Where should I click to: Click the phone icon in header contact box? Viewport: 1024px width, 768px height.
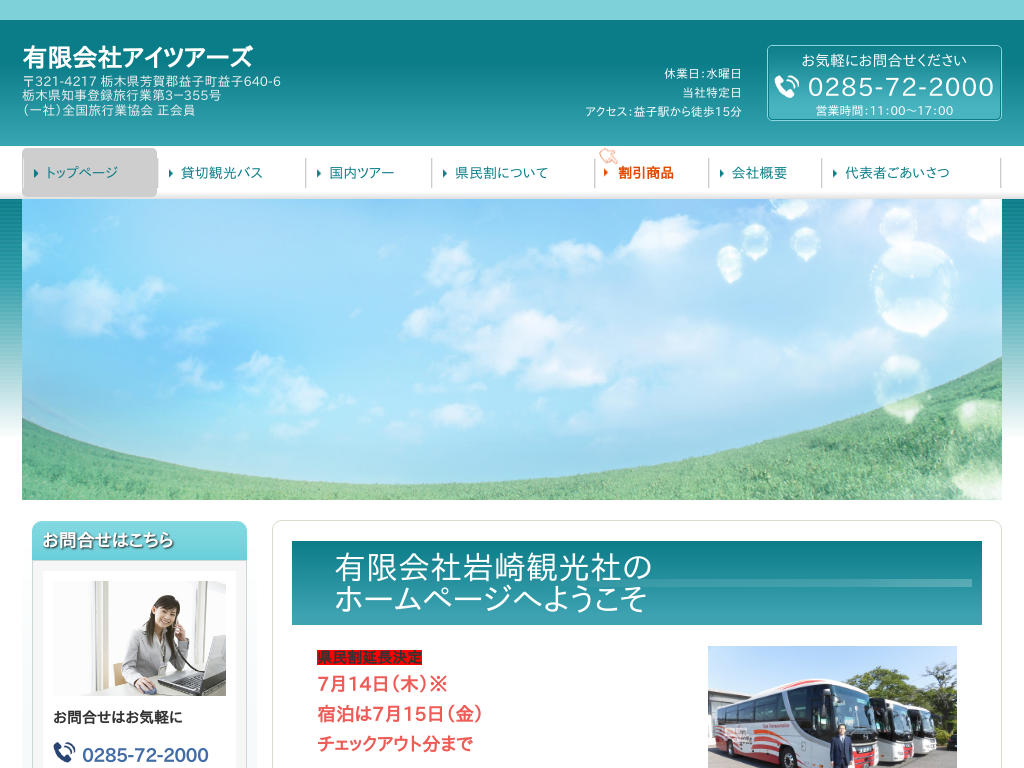(787, 87)
